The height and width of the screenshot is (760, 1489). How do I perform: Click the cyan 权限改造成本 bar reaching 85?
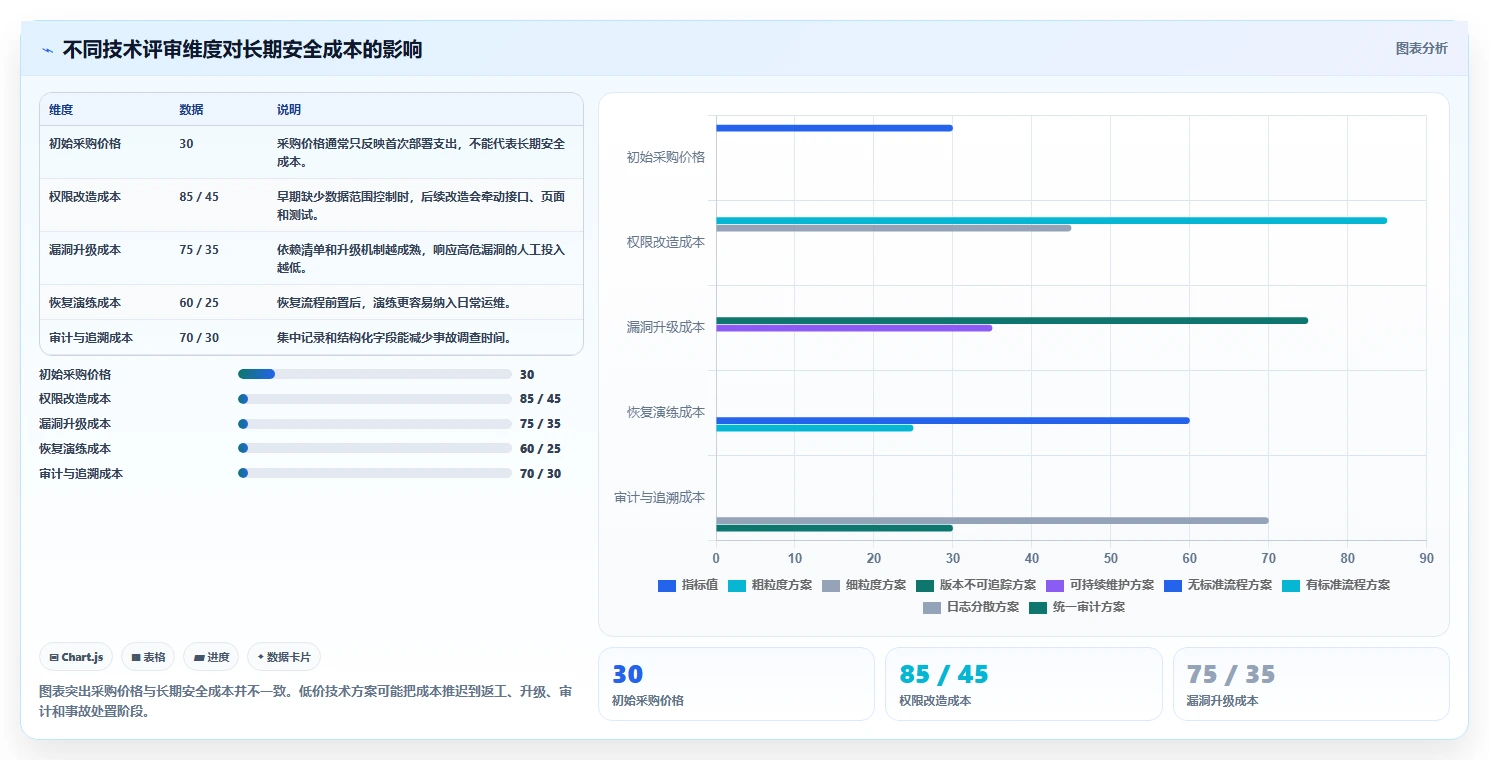(x=1051, y=220)
